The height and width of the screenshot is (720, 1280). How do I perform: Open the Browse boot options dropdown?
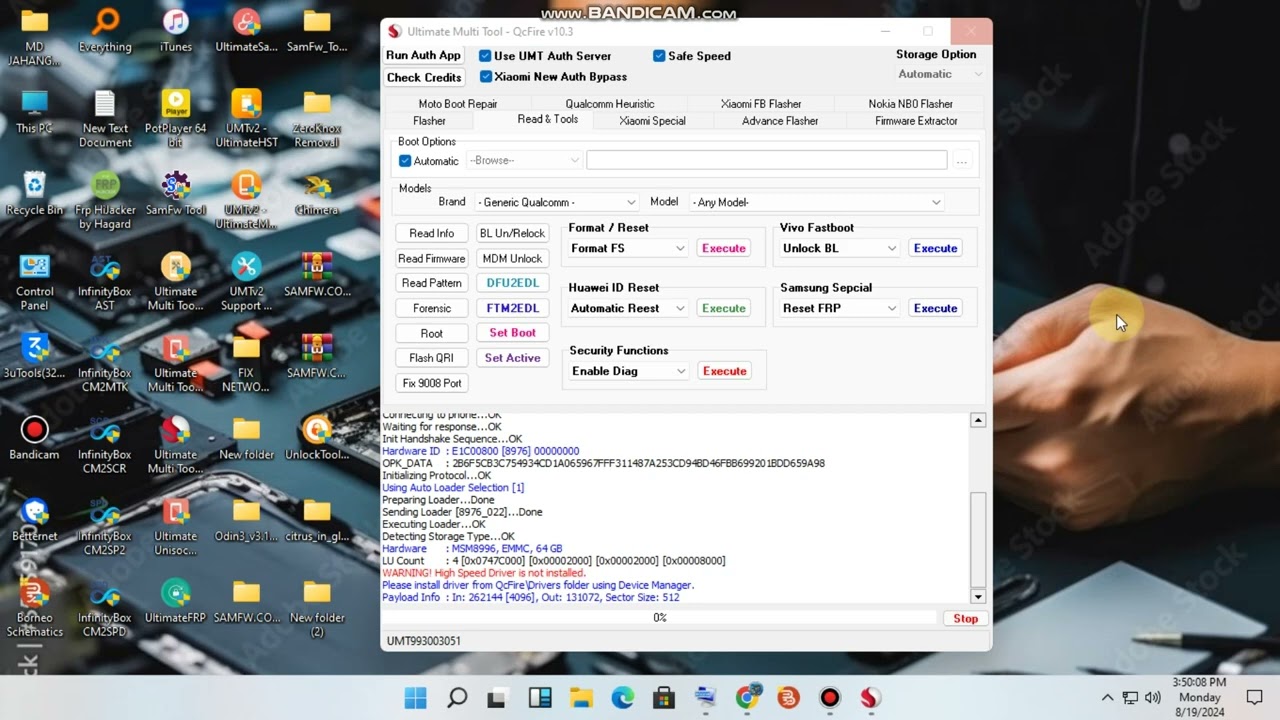coord(523,160)
